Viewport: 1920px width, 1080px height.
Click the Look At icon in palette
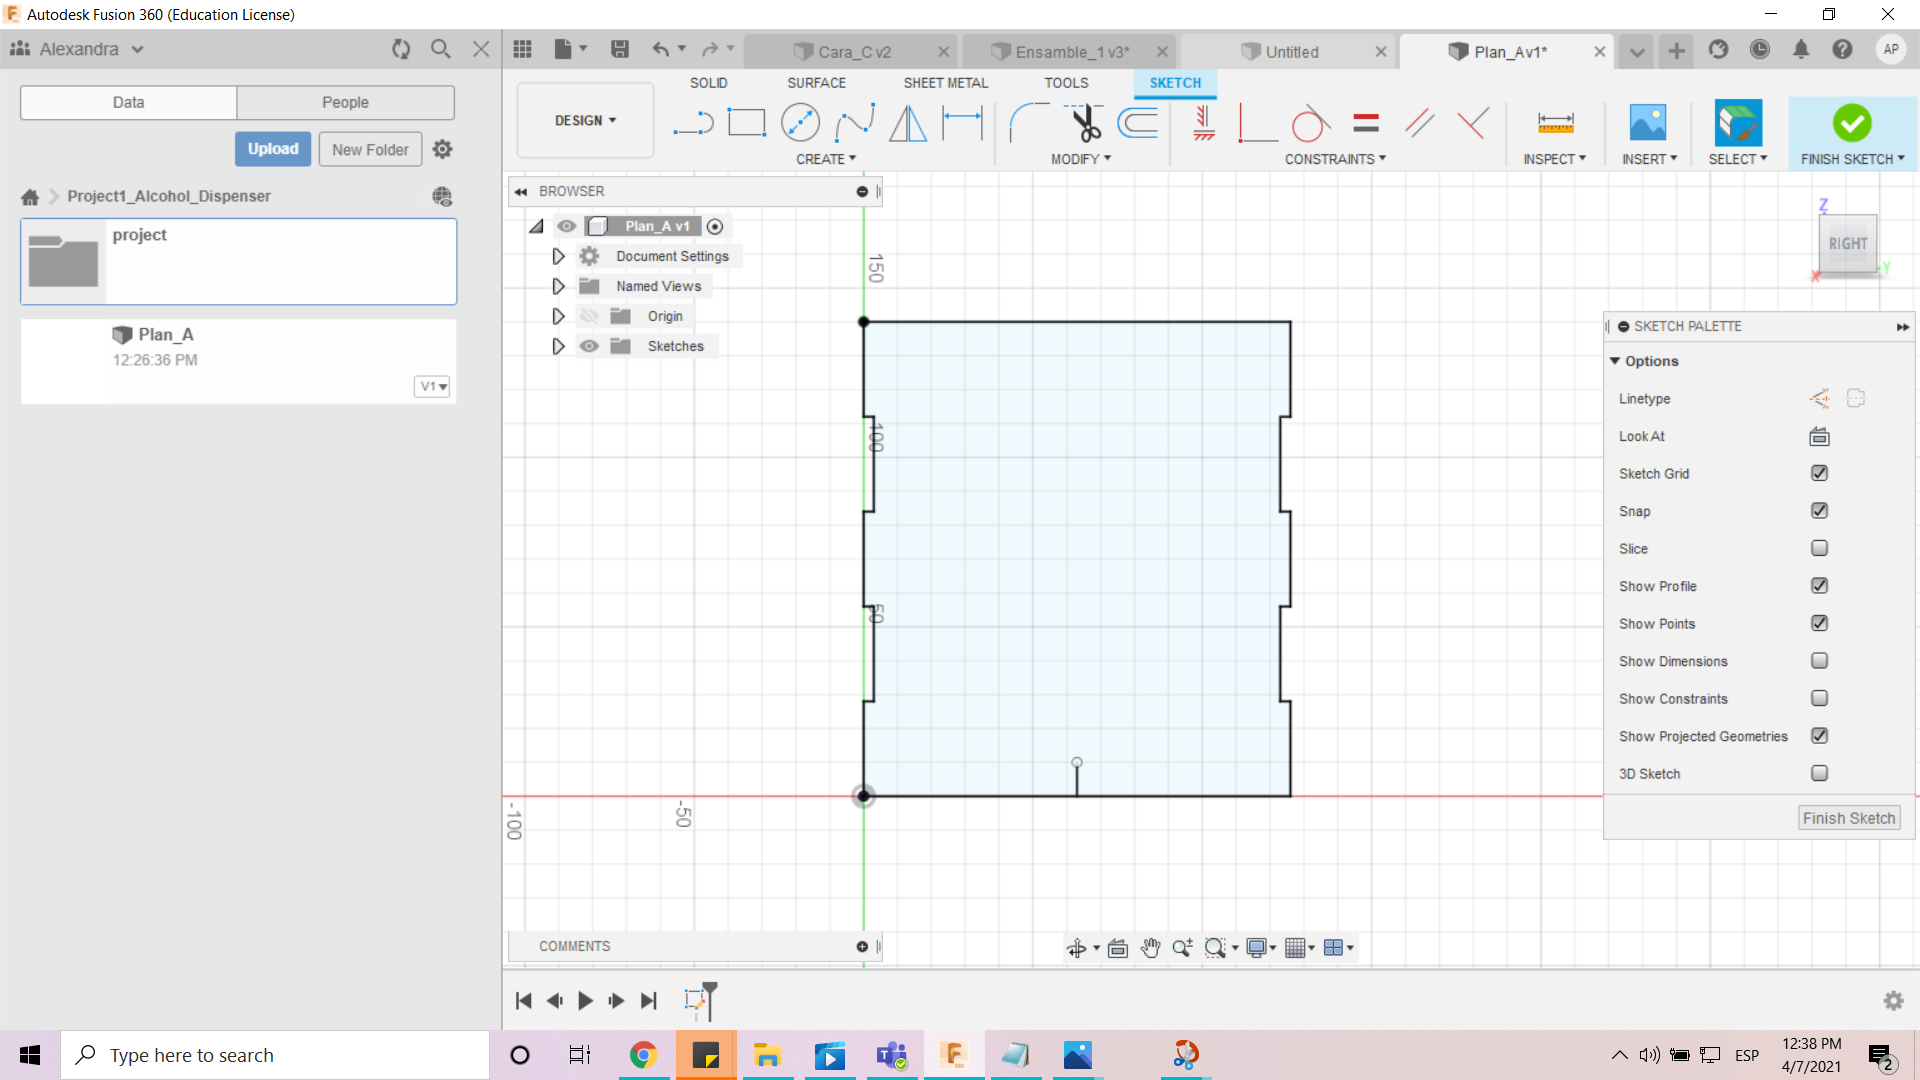click(1819, 436)
